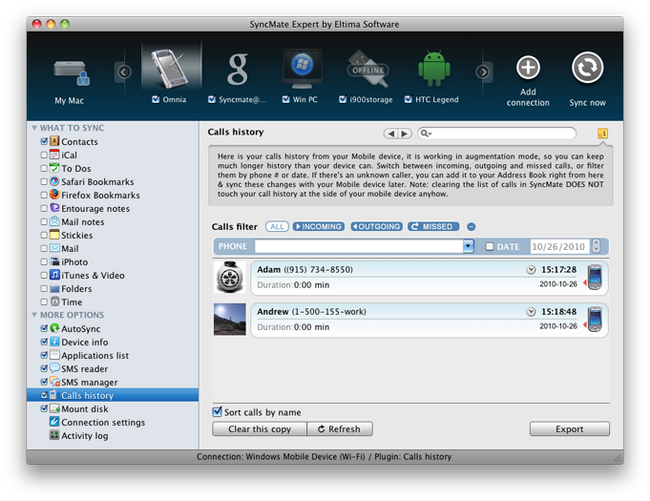The image size is (650, 501).
Task: Click the PHONE filter input field
Action: [359, 246]
